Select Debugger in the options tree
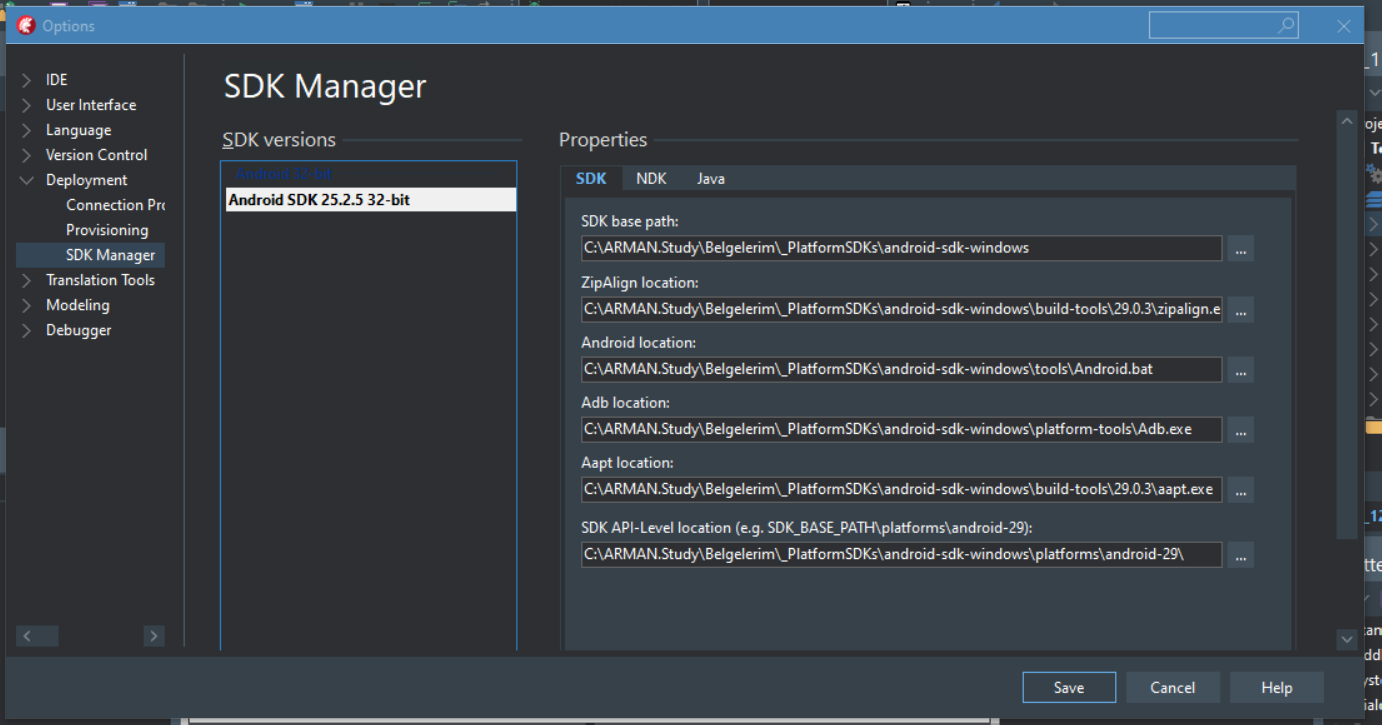This screenshot has height=725, width=1382. tap(78, 330)
